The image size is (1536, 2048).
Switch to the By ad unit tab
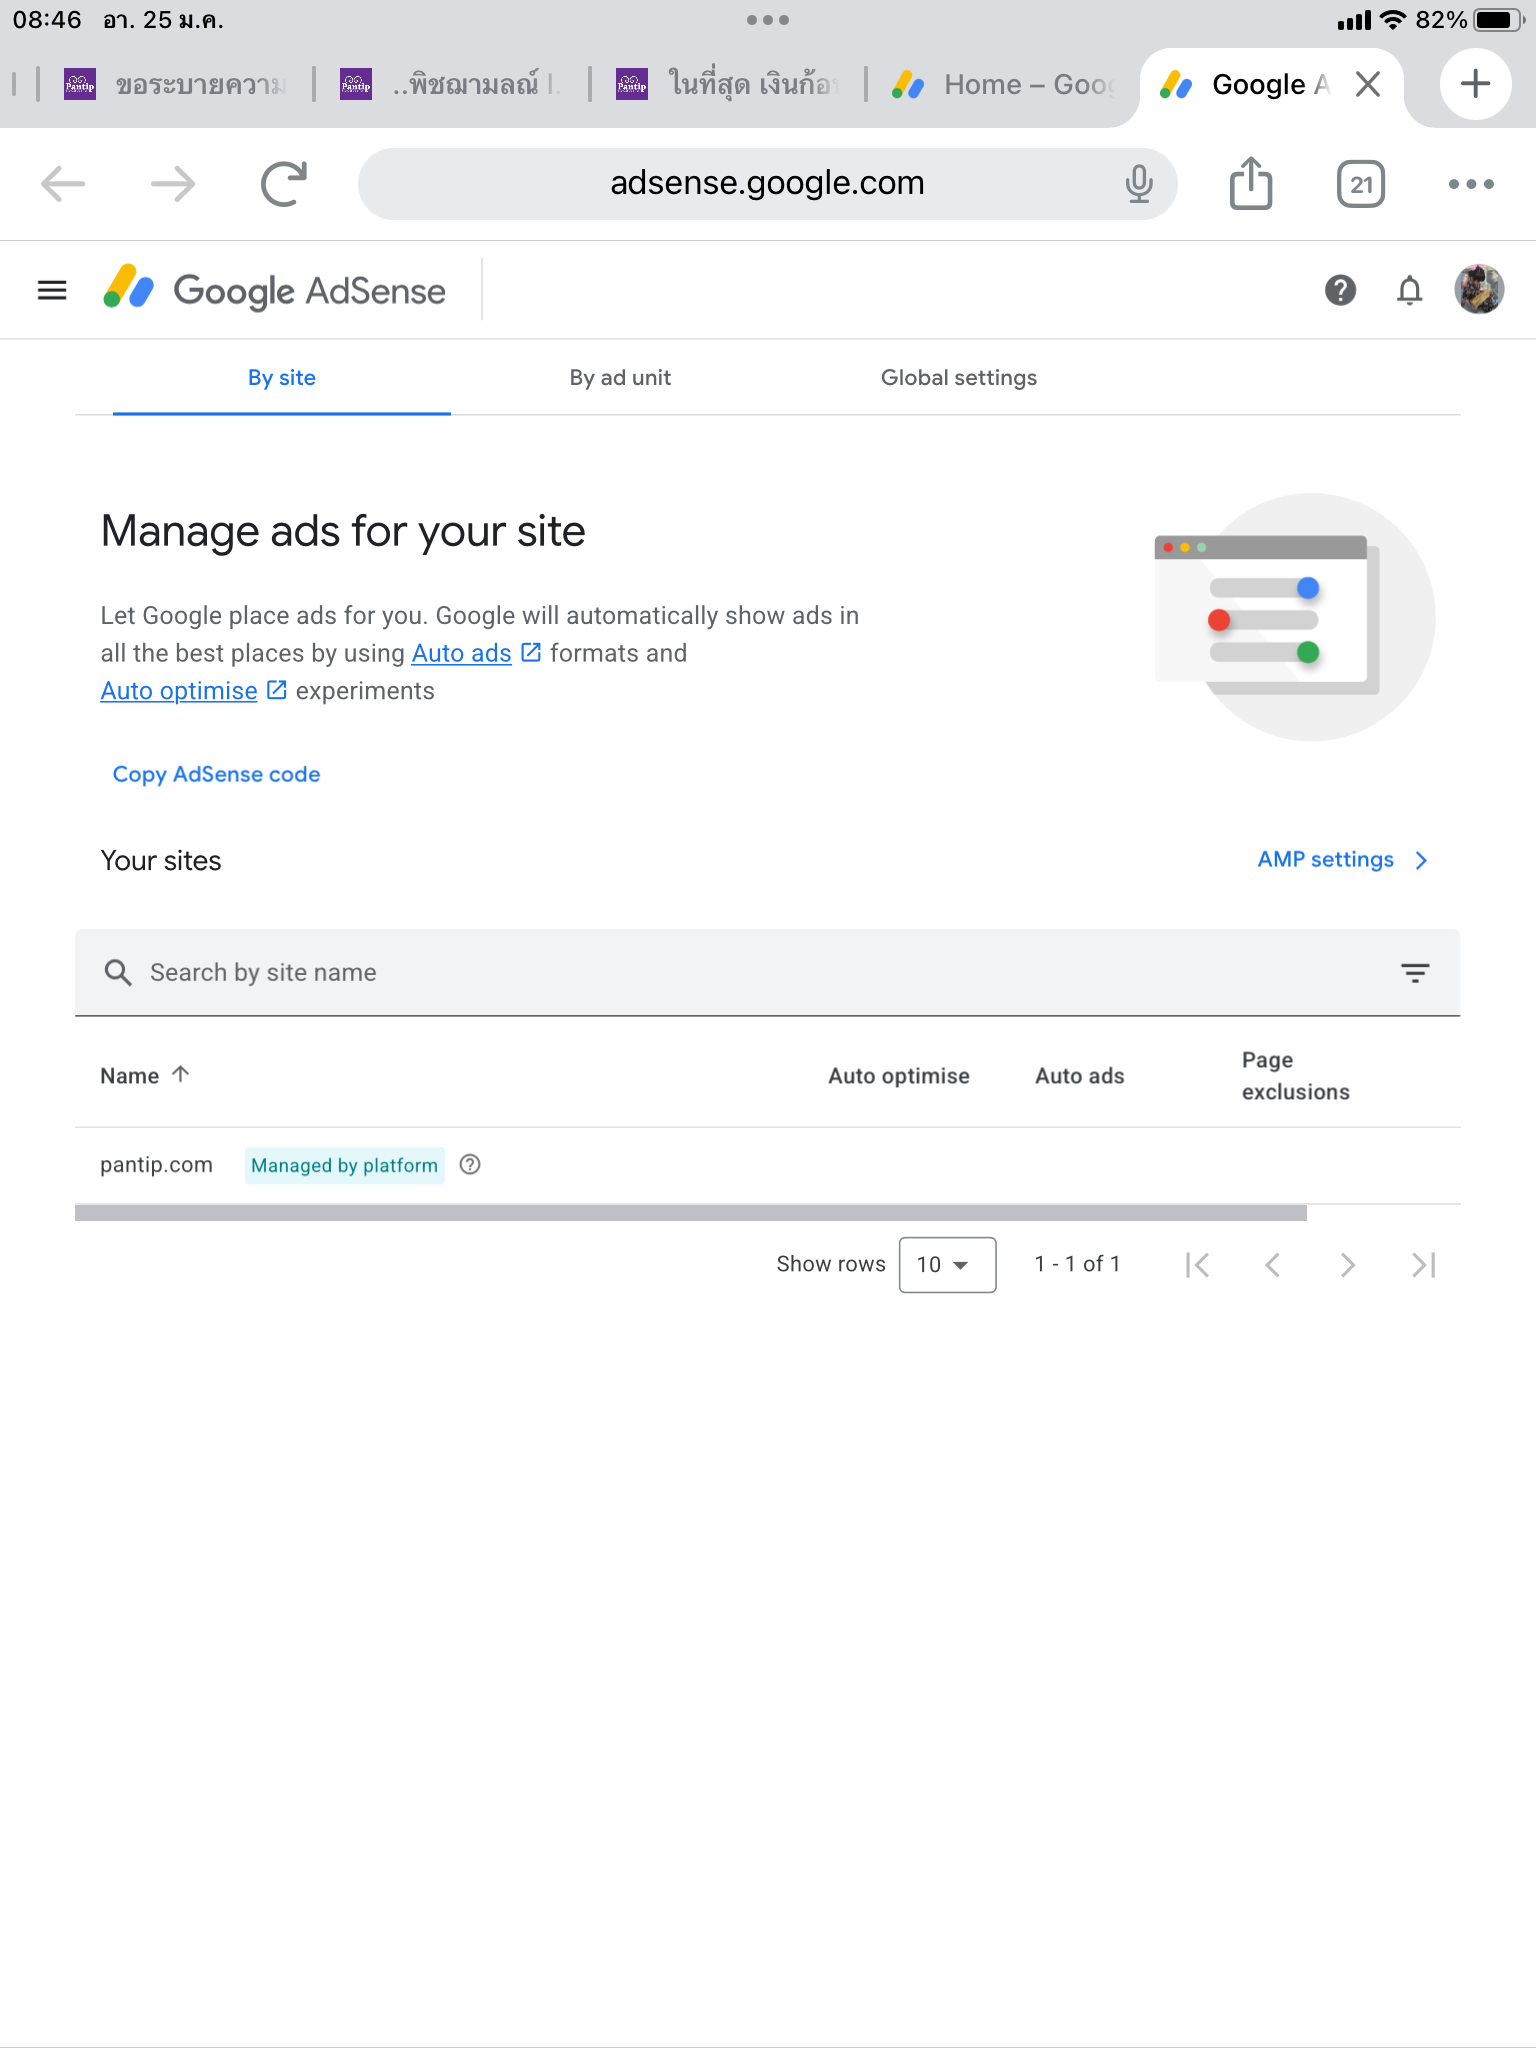[620, 378]
